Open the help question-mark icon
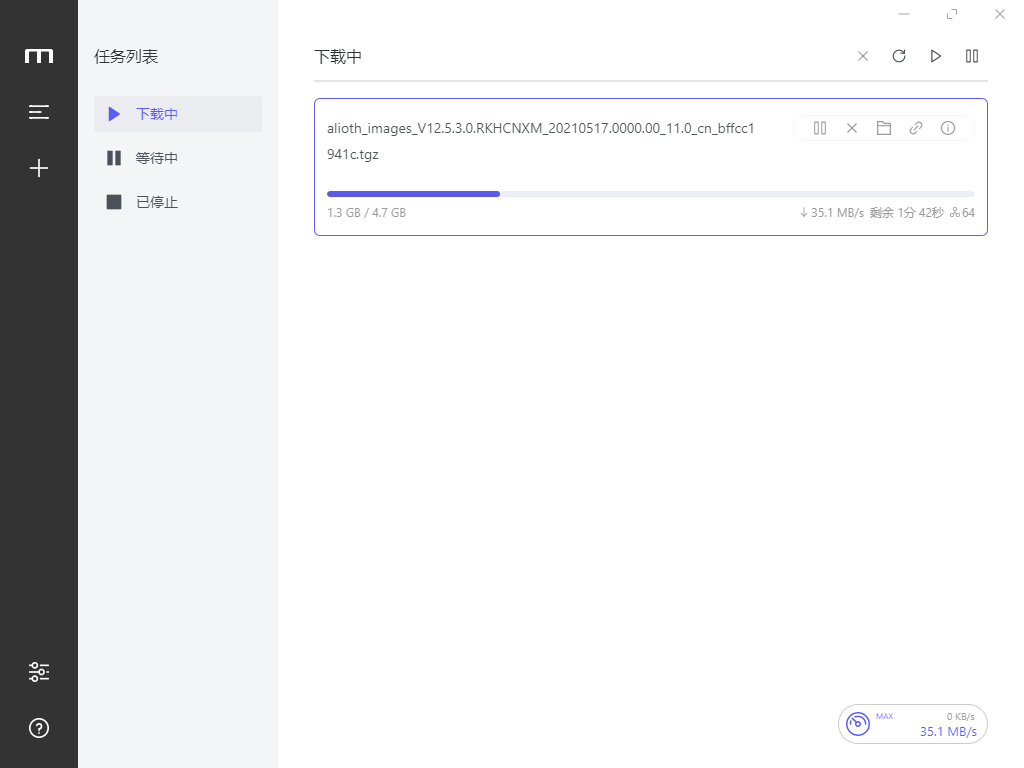Screen dimensions: 1024x768 (39, 727)
